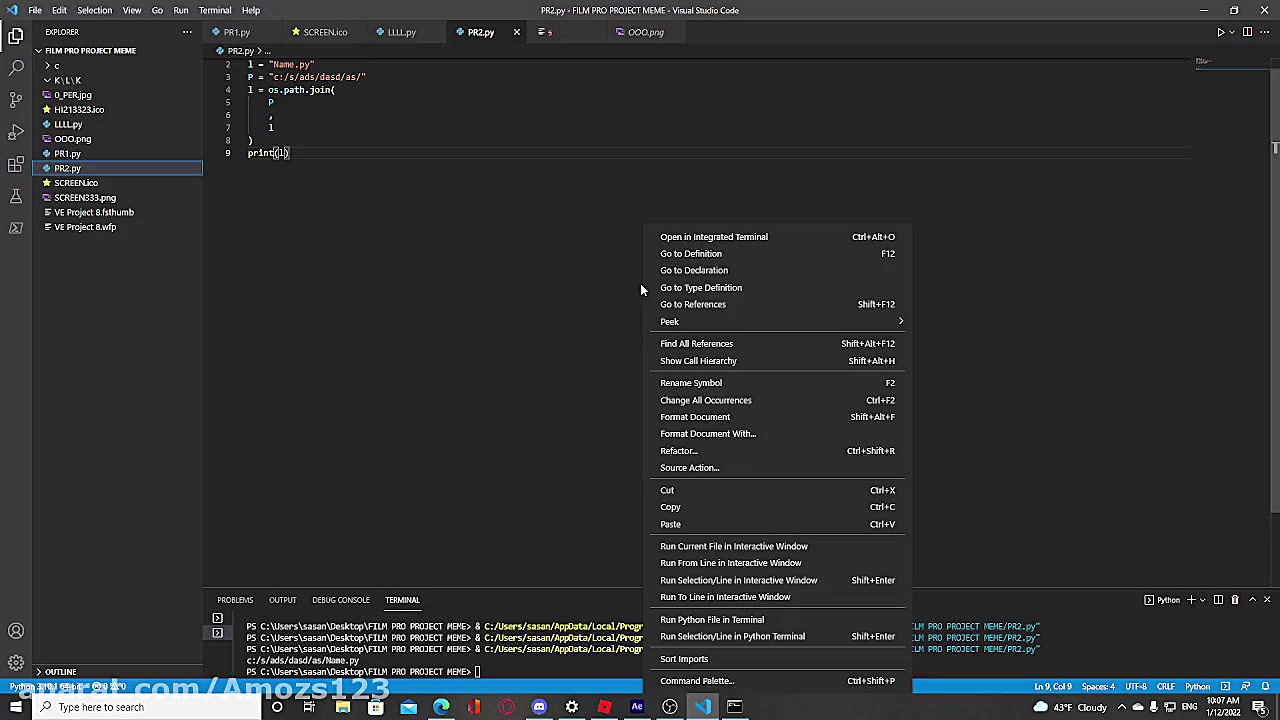Open the Manage gear in activity bar
This screenshot has width=1280, height=720.
(x=16, y=662)
